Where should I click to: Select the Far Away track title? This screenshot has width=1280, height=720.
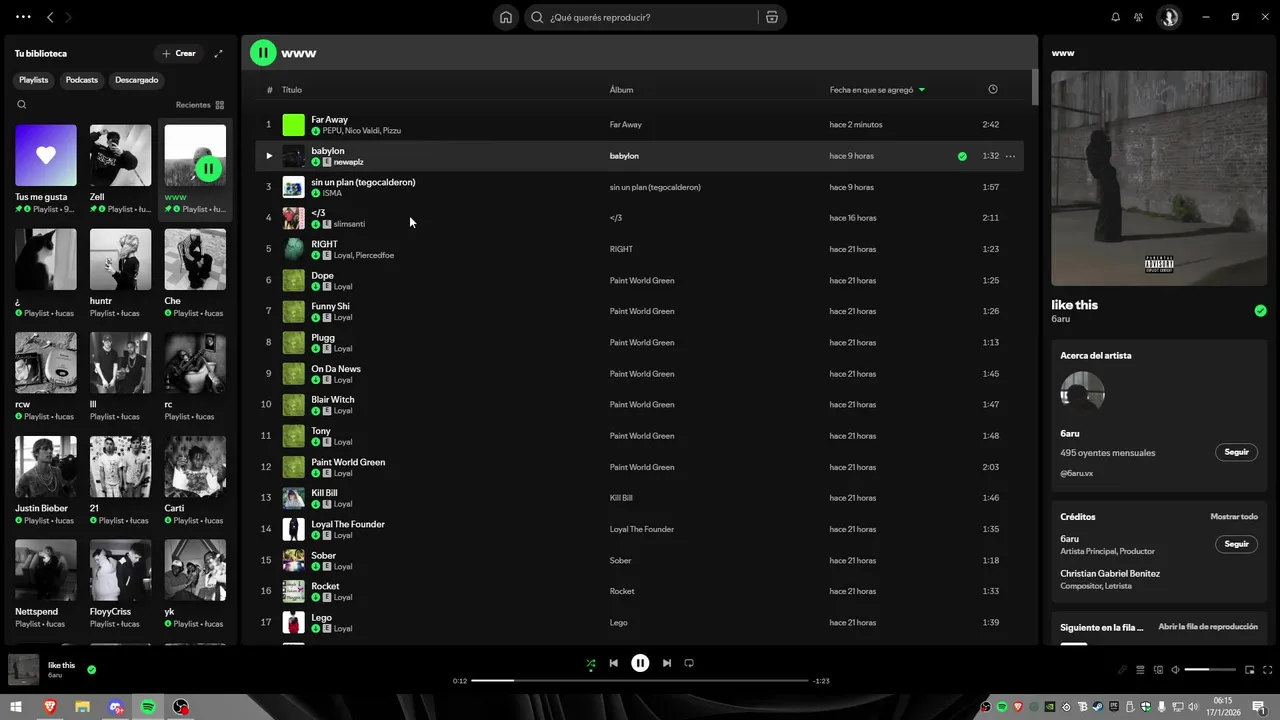tap(329, 120)
